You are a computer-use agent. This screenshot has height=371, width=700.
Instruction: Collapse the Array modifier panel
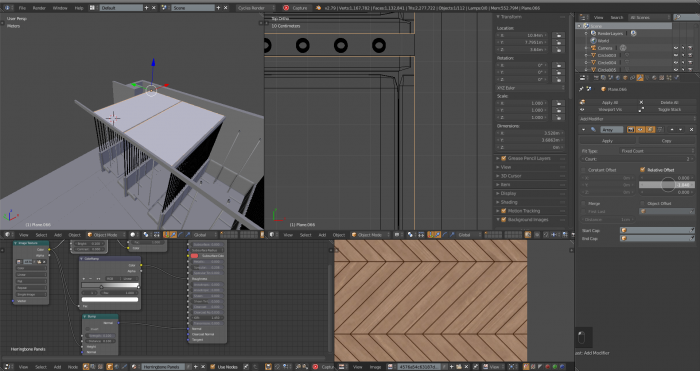(583, 129)
